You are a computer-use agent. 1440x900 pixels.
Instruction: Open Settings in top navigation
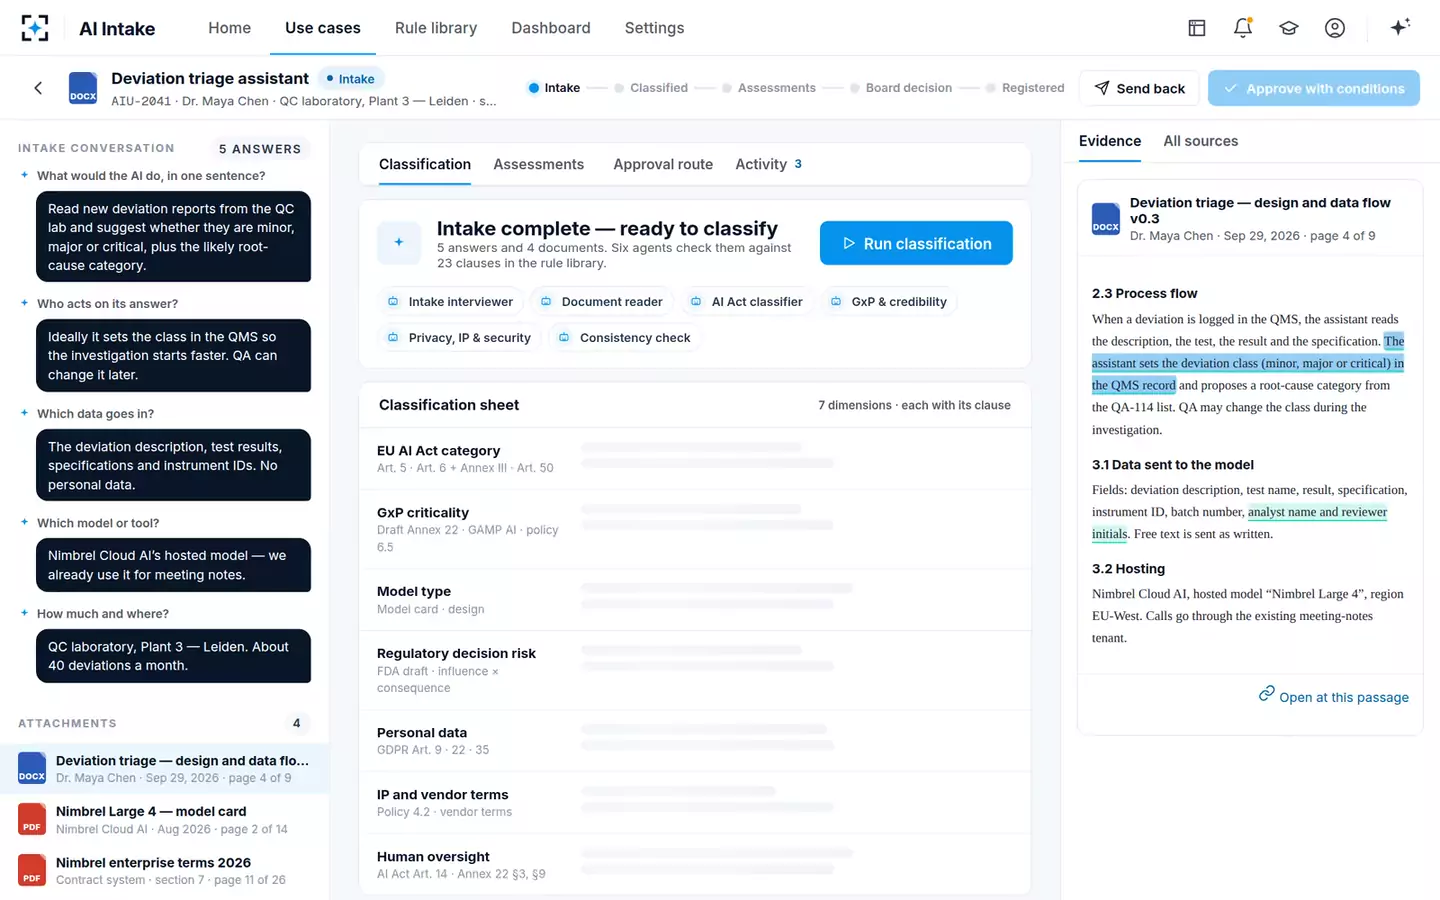[655, 28]
